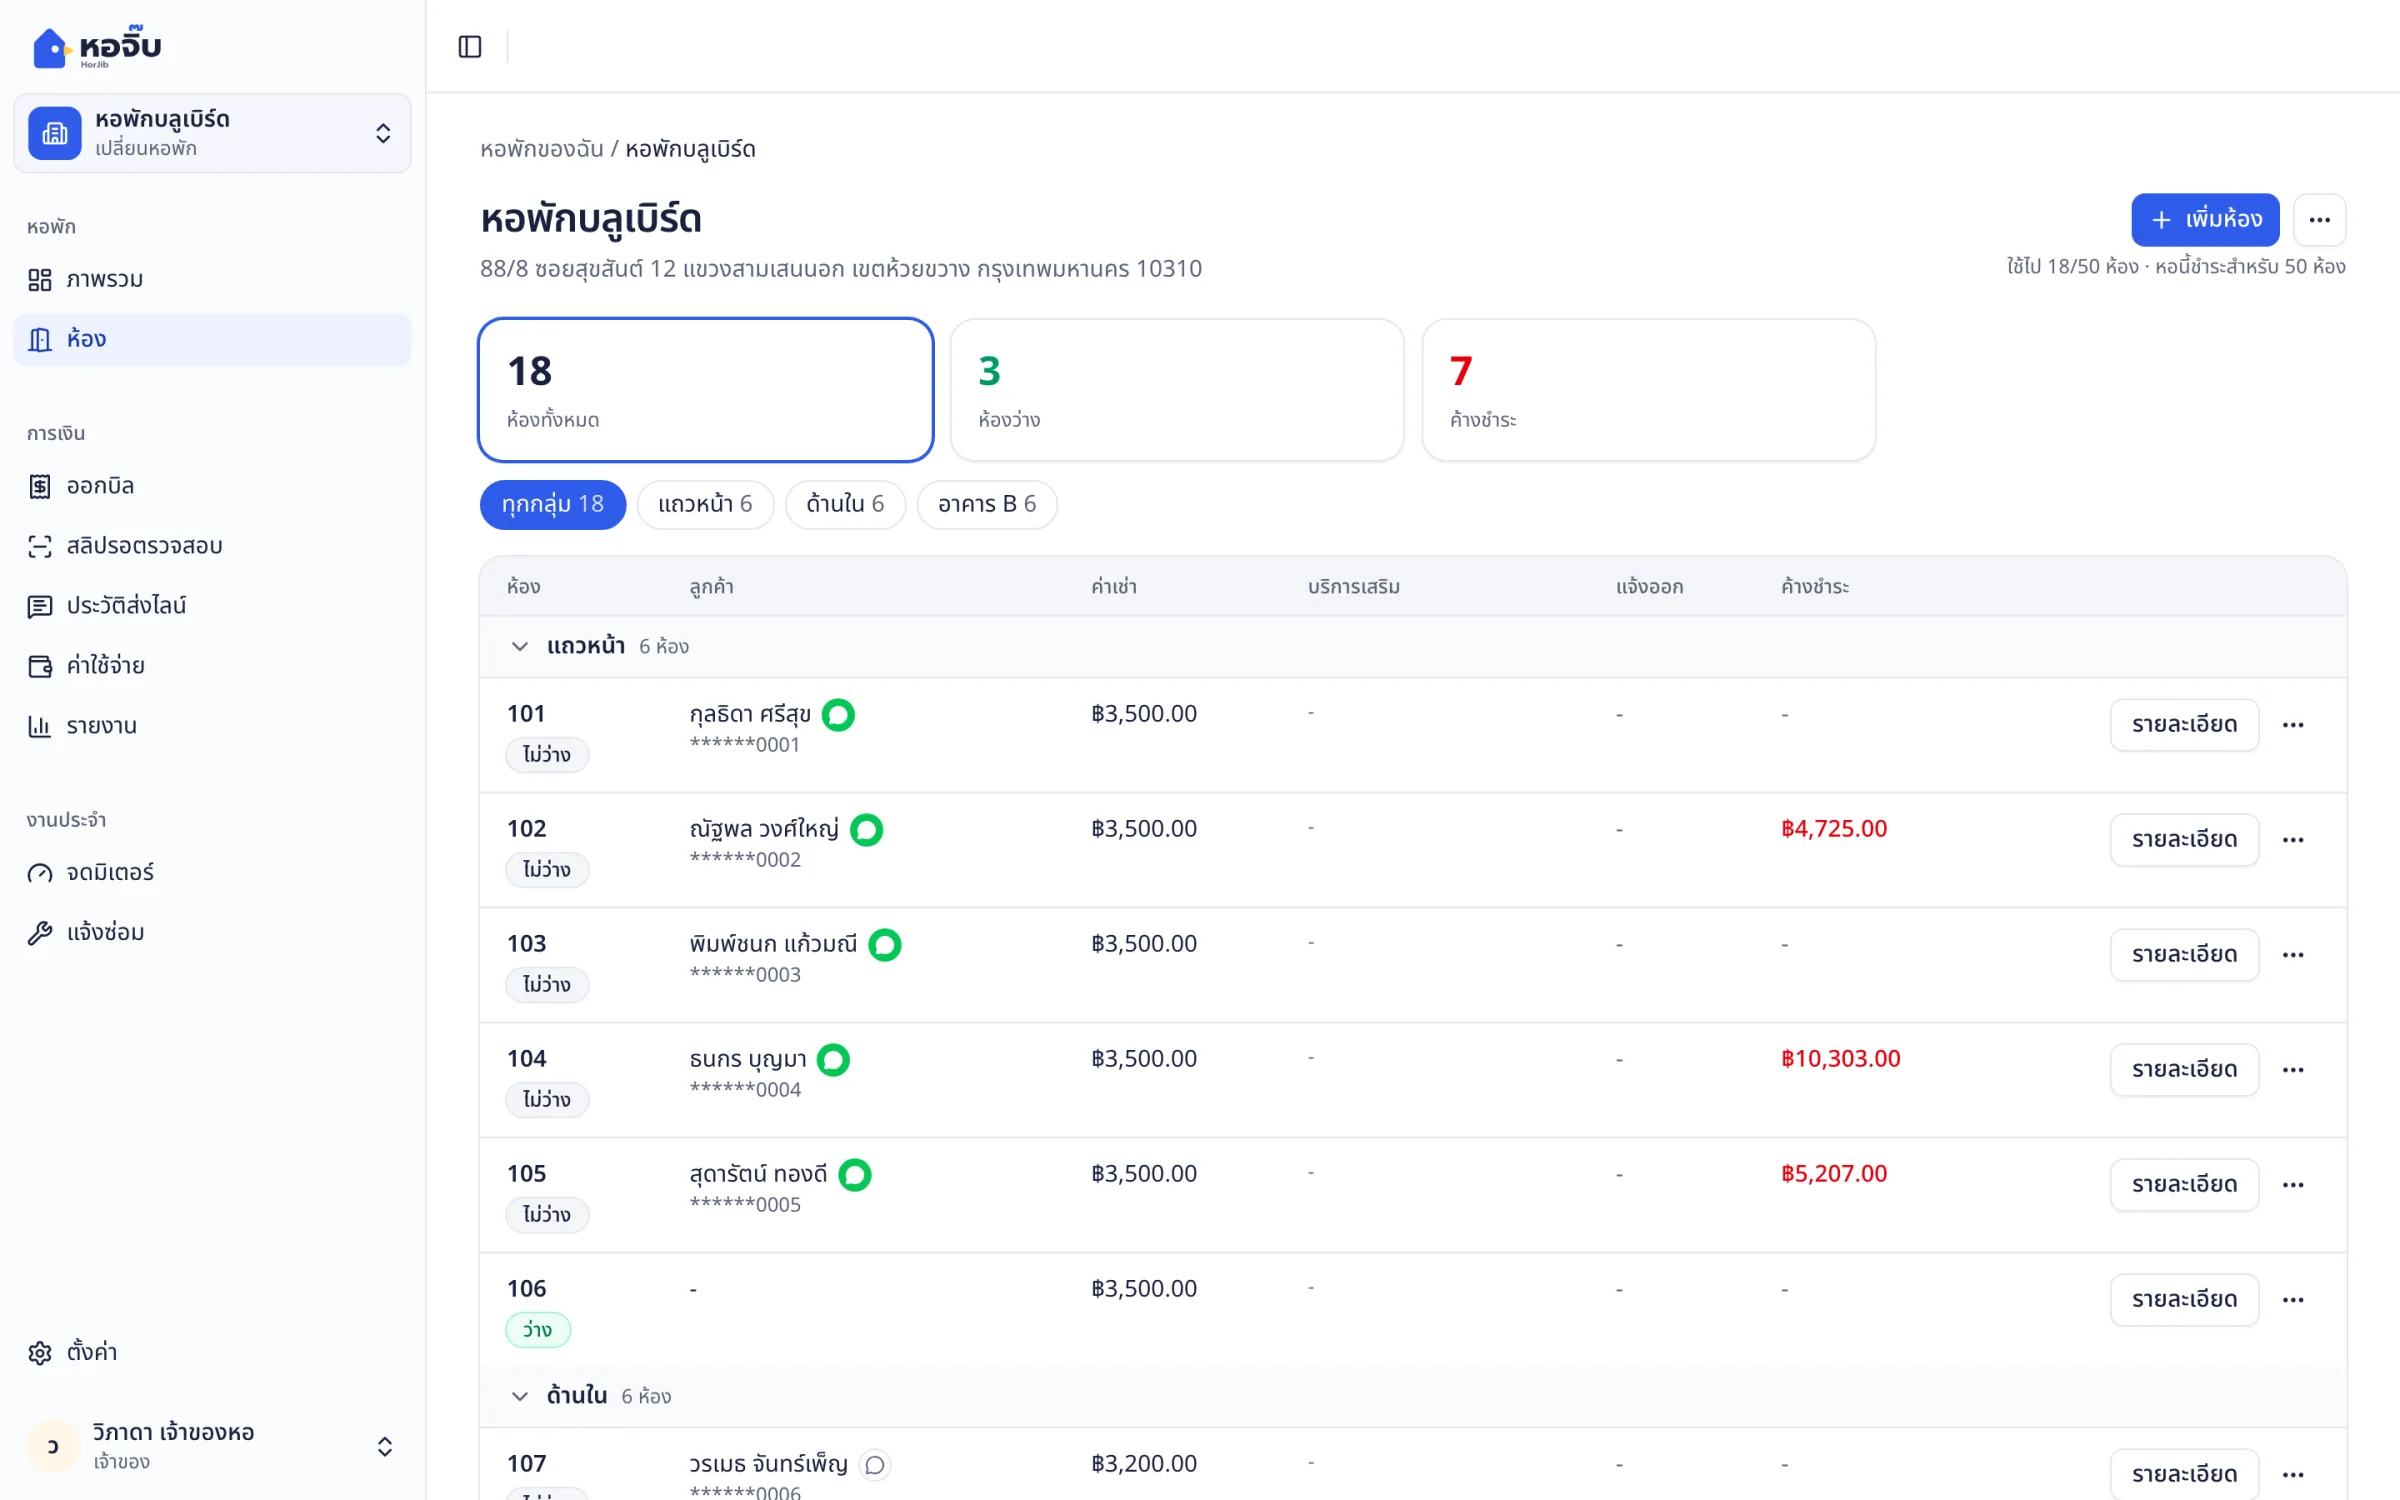The image size is (2400, 1500).
Task: Switch to อาคาร B 6 filter
Action: pyautogui.click(x=987, y=504)
